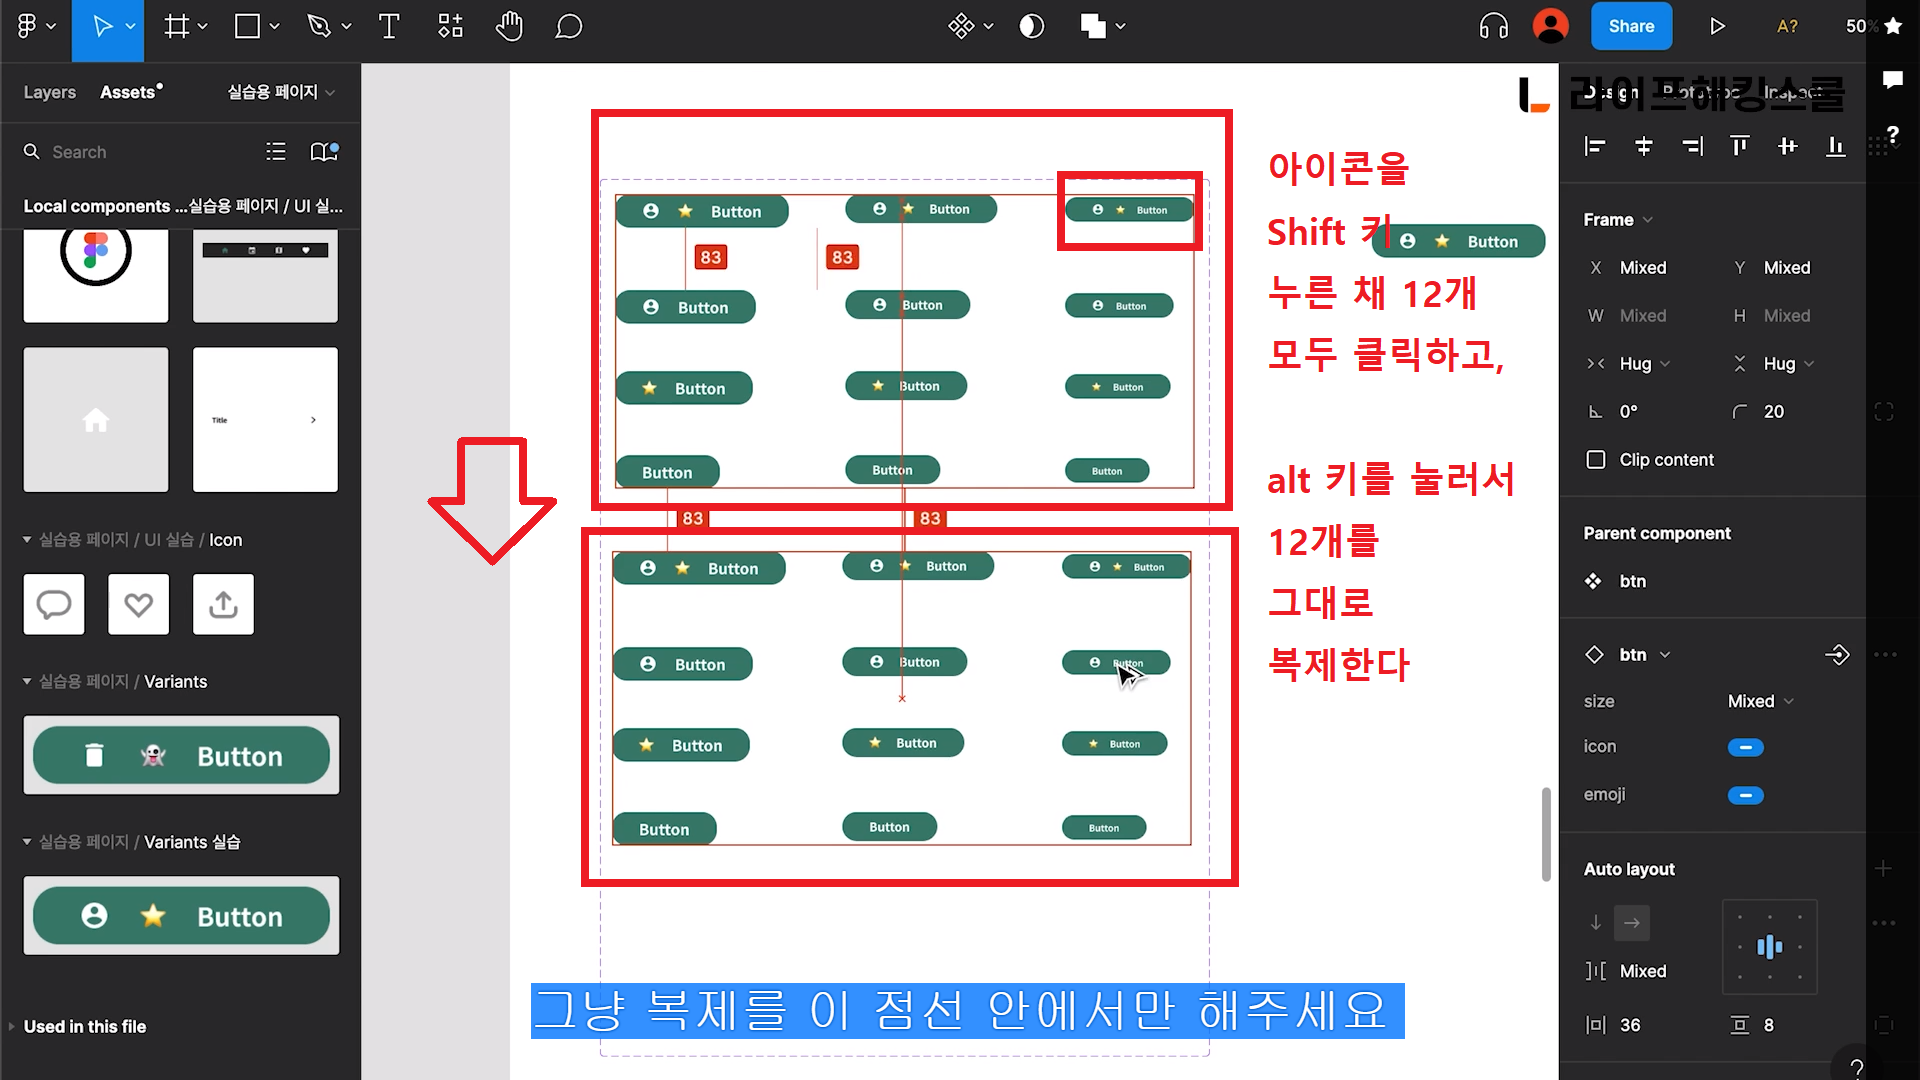Open horizontal Hug resizing dropdown

coord(1643,363)
